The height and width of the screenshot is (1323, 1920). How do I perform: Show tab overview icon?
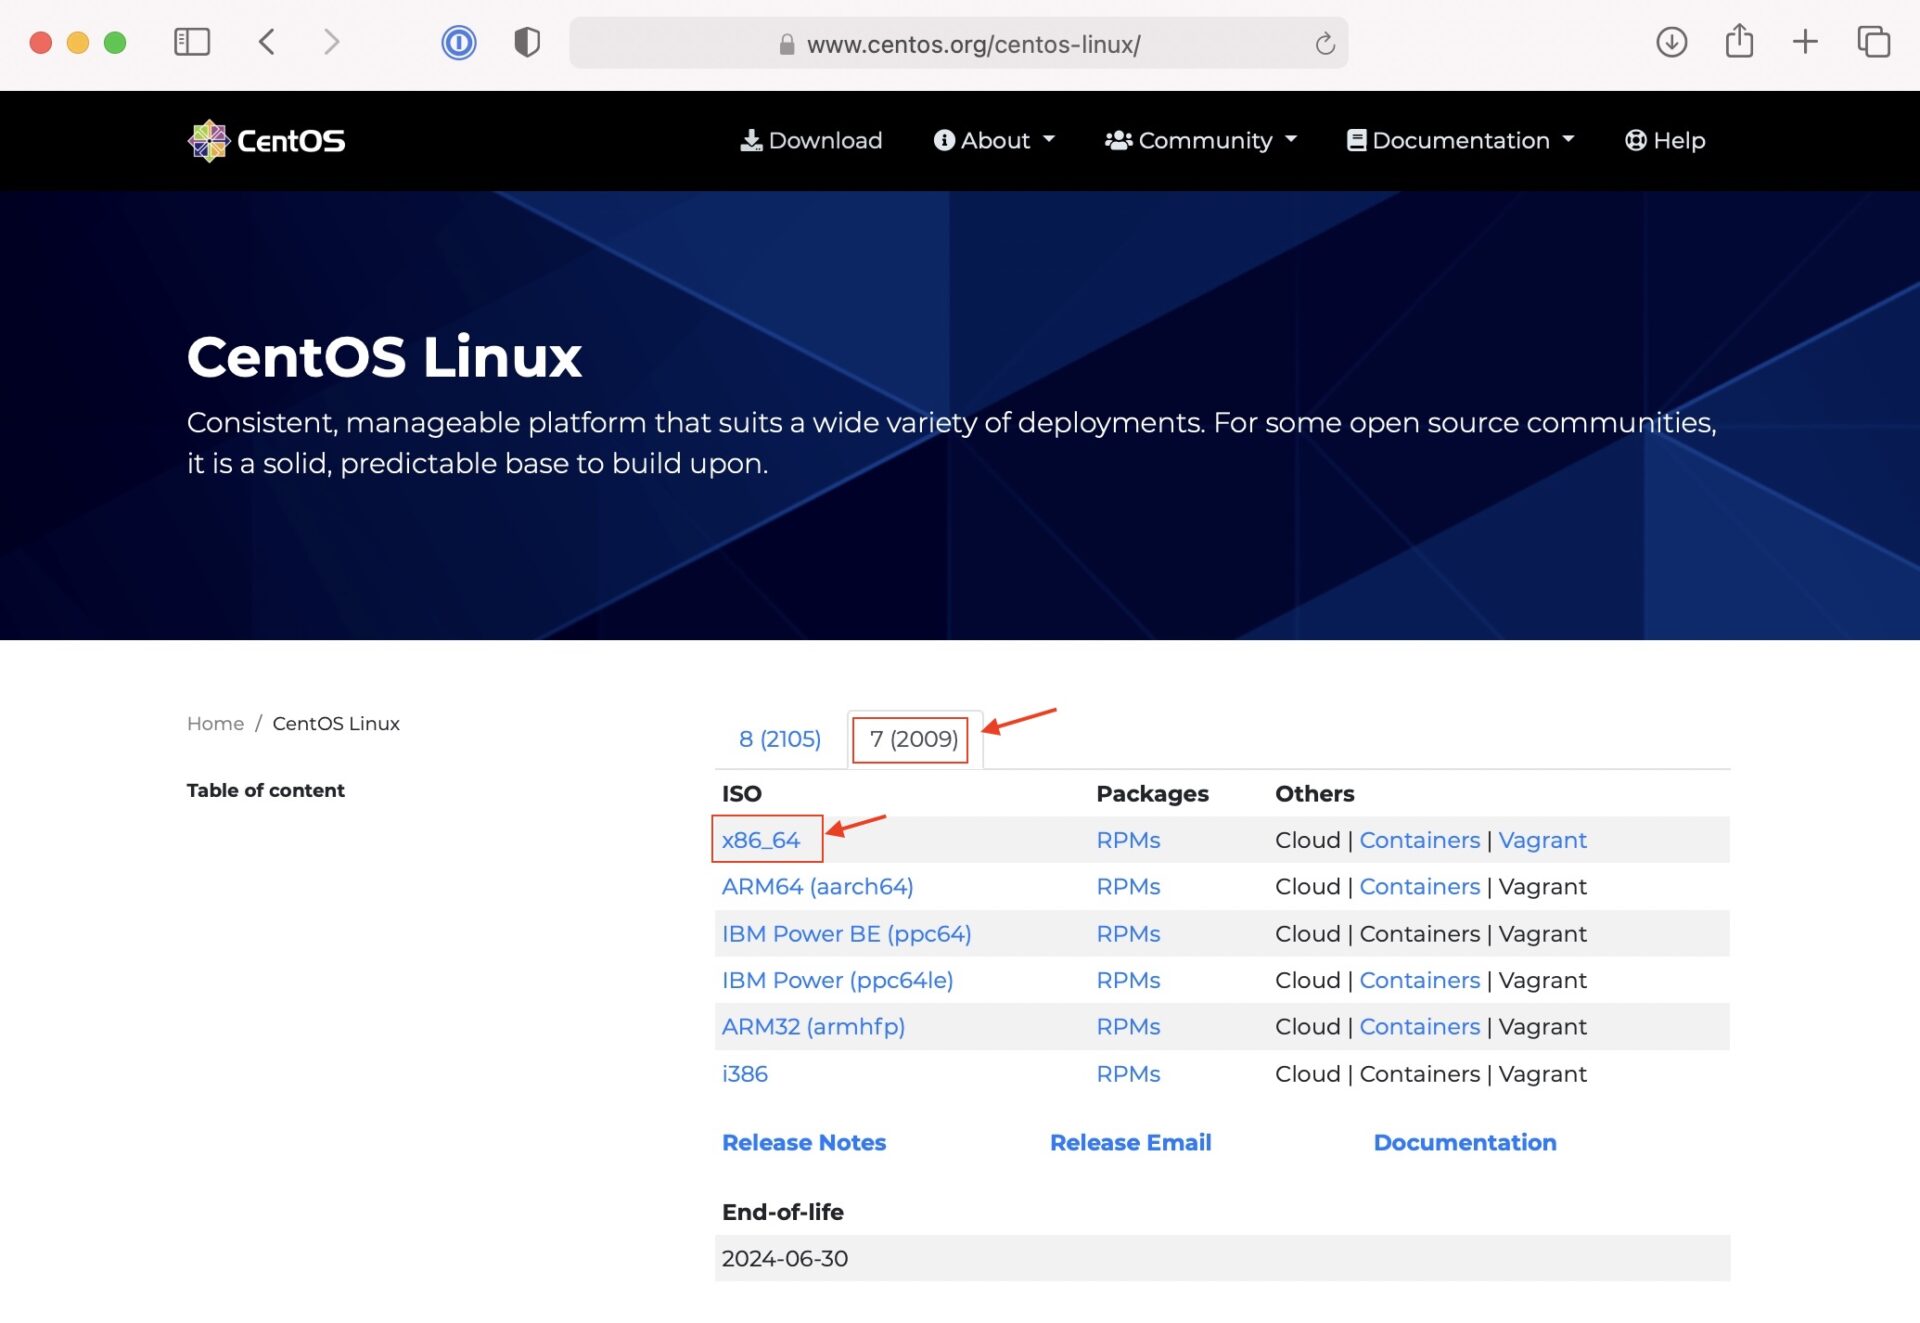[1873, 42]
